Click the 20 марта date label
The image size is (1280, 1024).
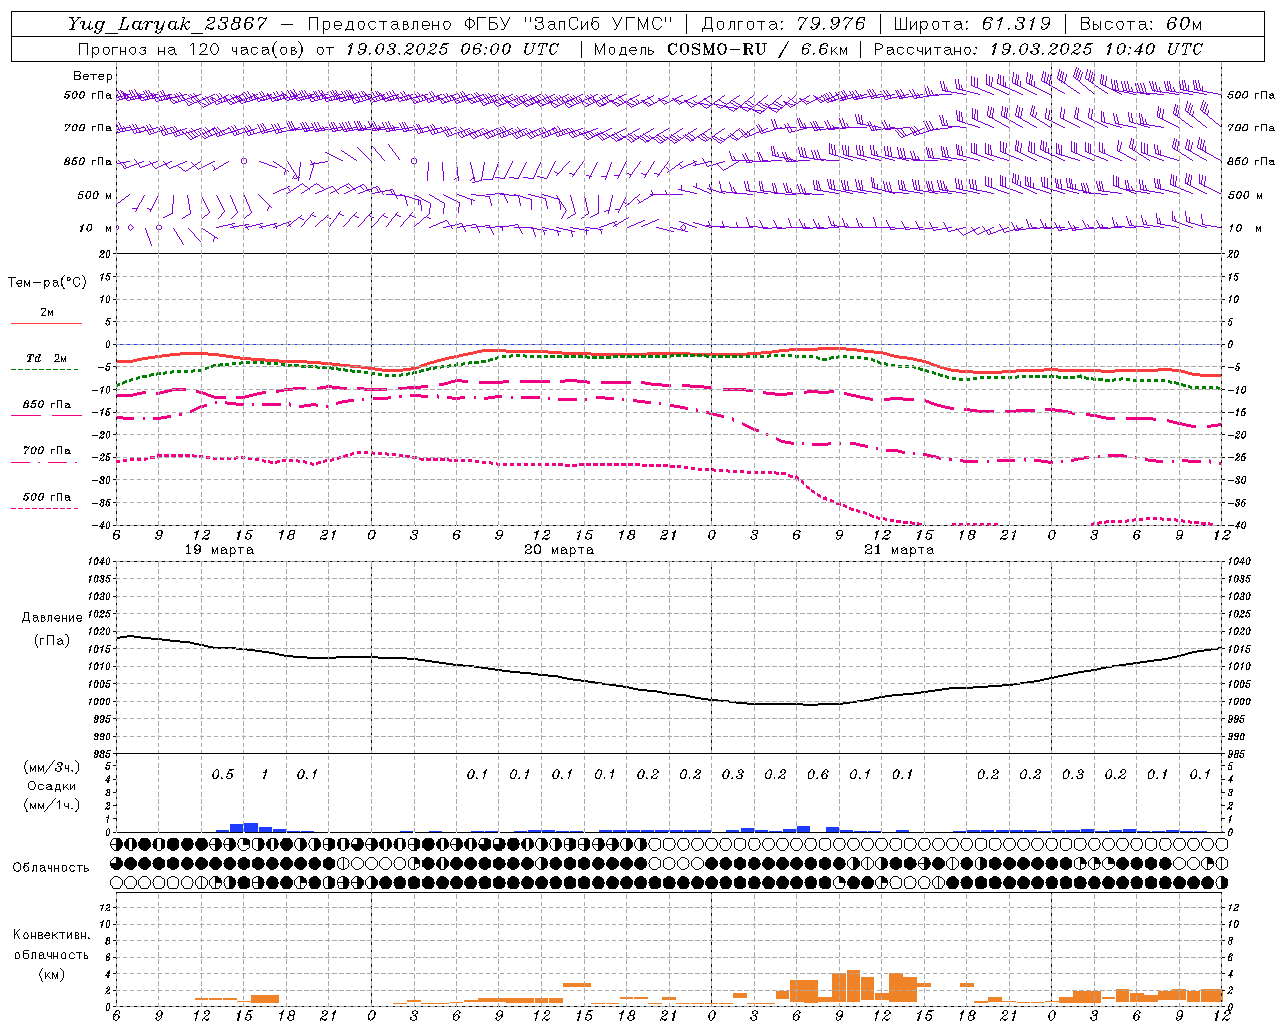coord(559,550)
